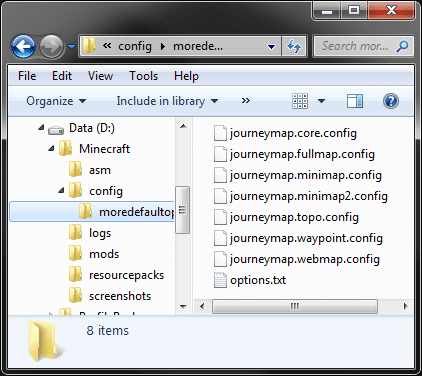The height and width of the screenshot is (376, 422).
Task: Click the grayed Forward arrow button
Action: 51,46
